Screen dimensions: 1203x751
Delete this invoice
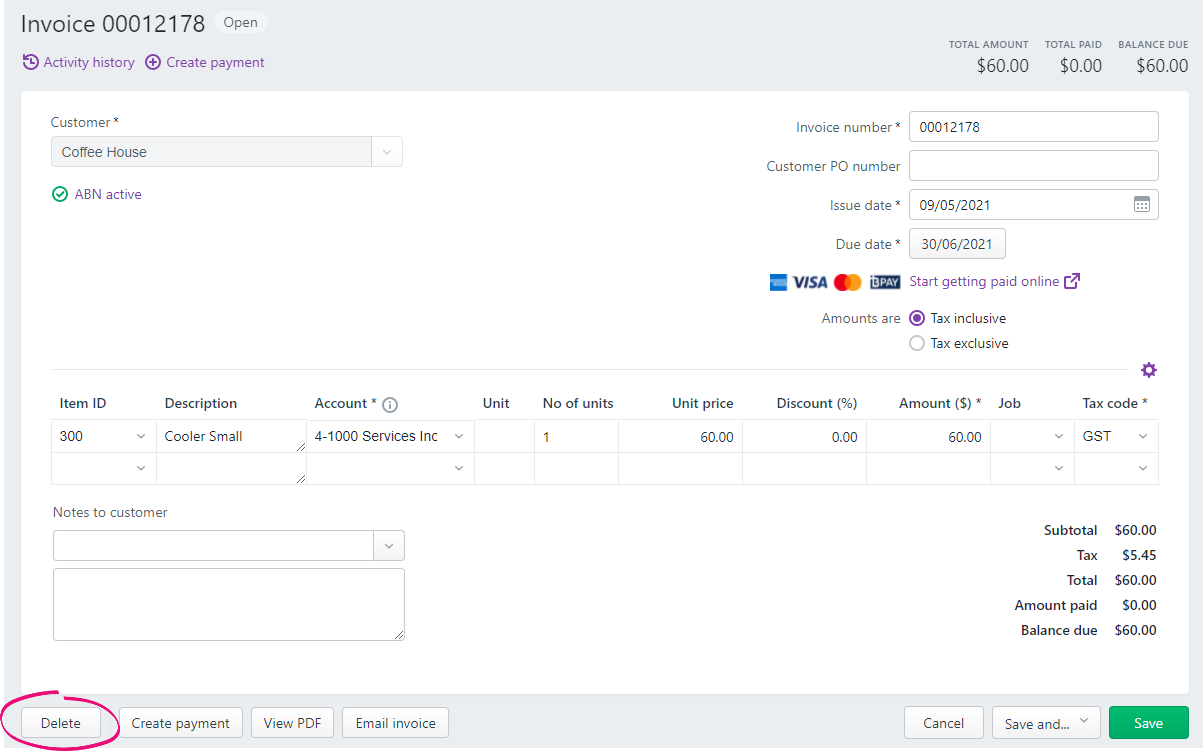click(x=61, y=723)
